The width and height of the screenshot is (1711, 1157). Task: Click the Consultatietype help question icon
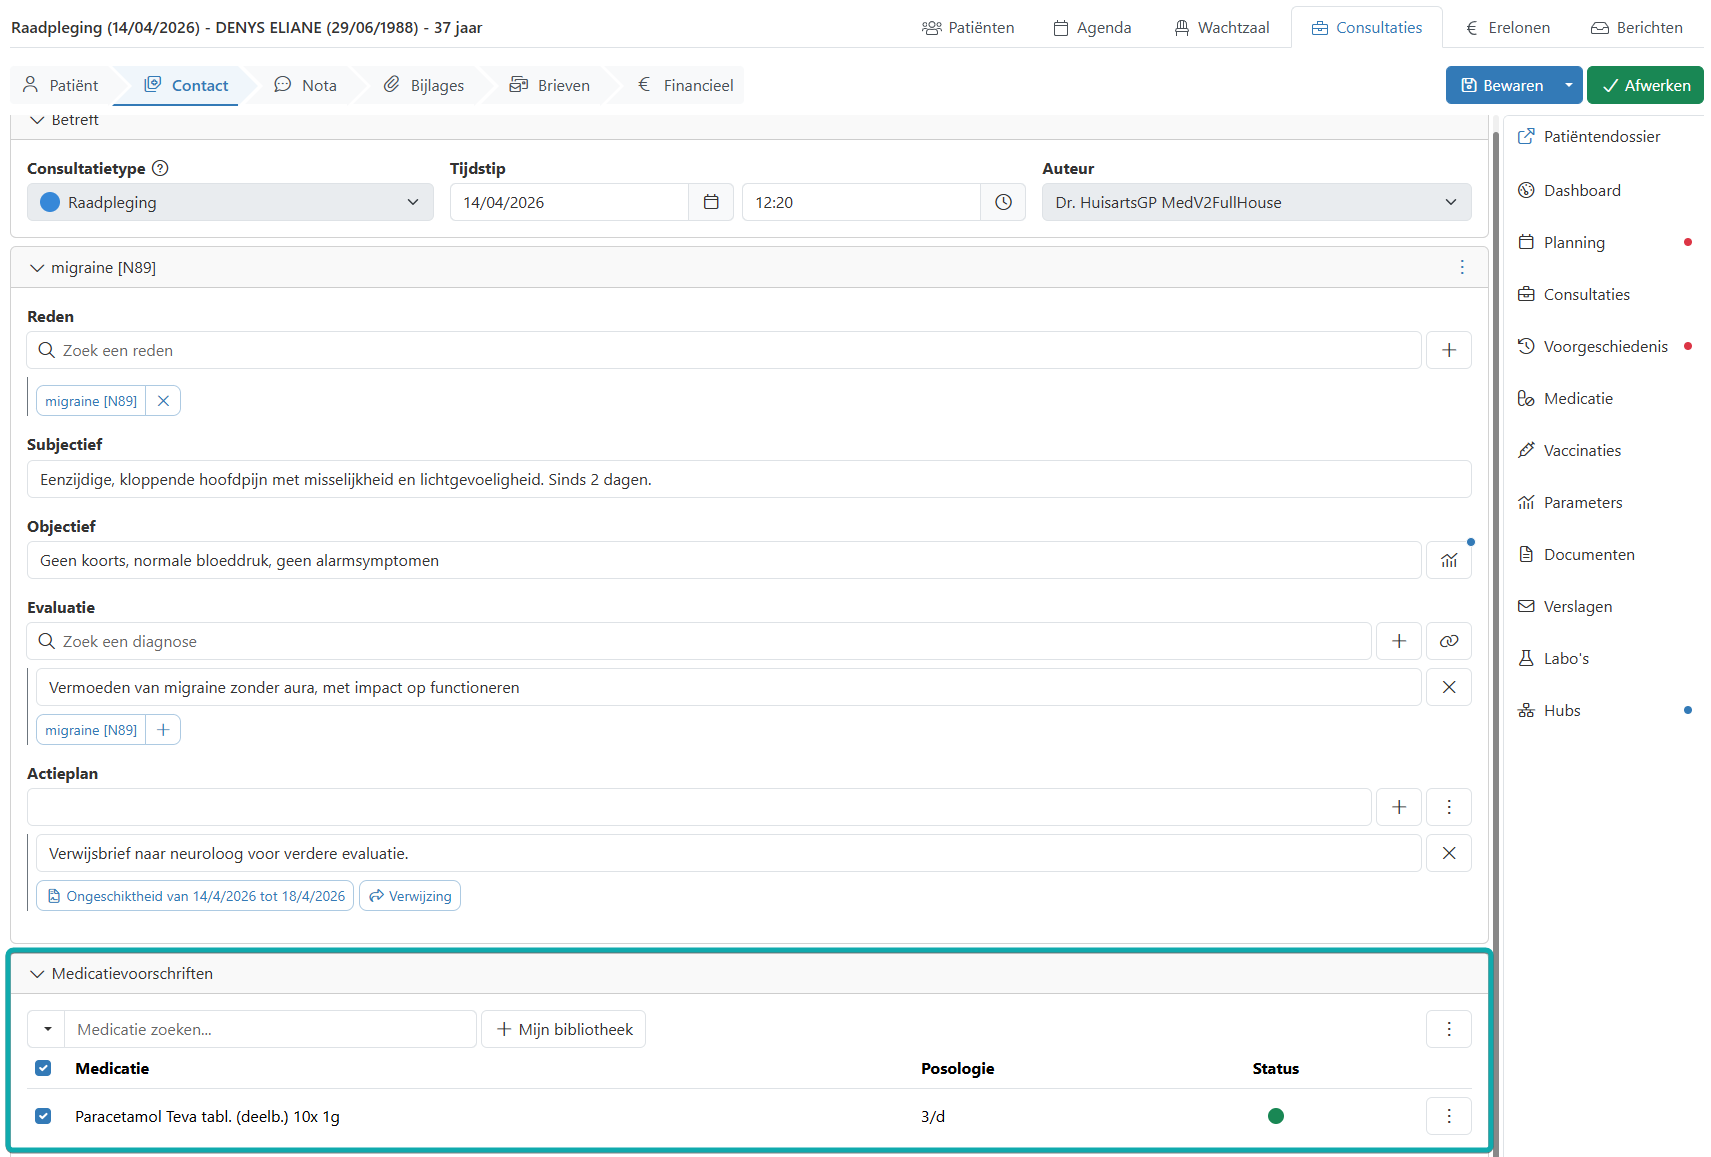(x=160, y=168)
